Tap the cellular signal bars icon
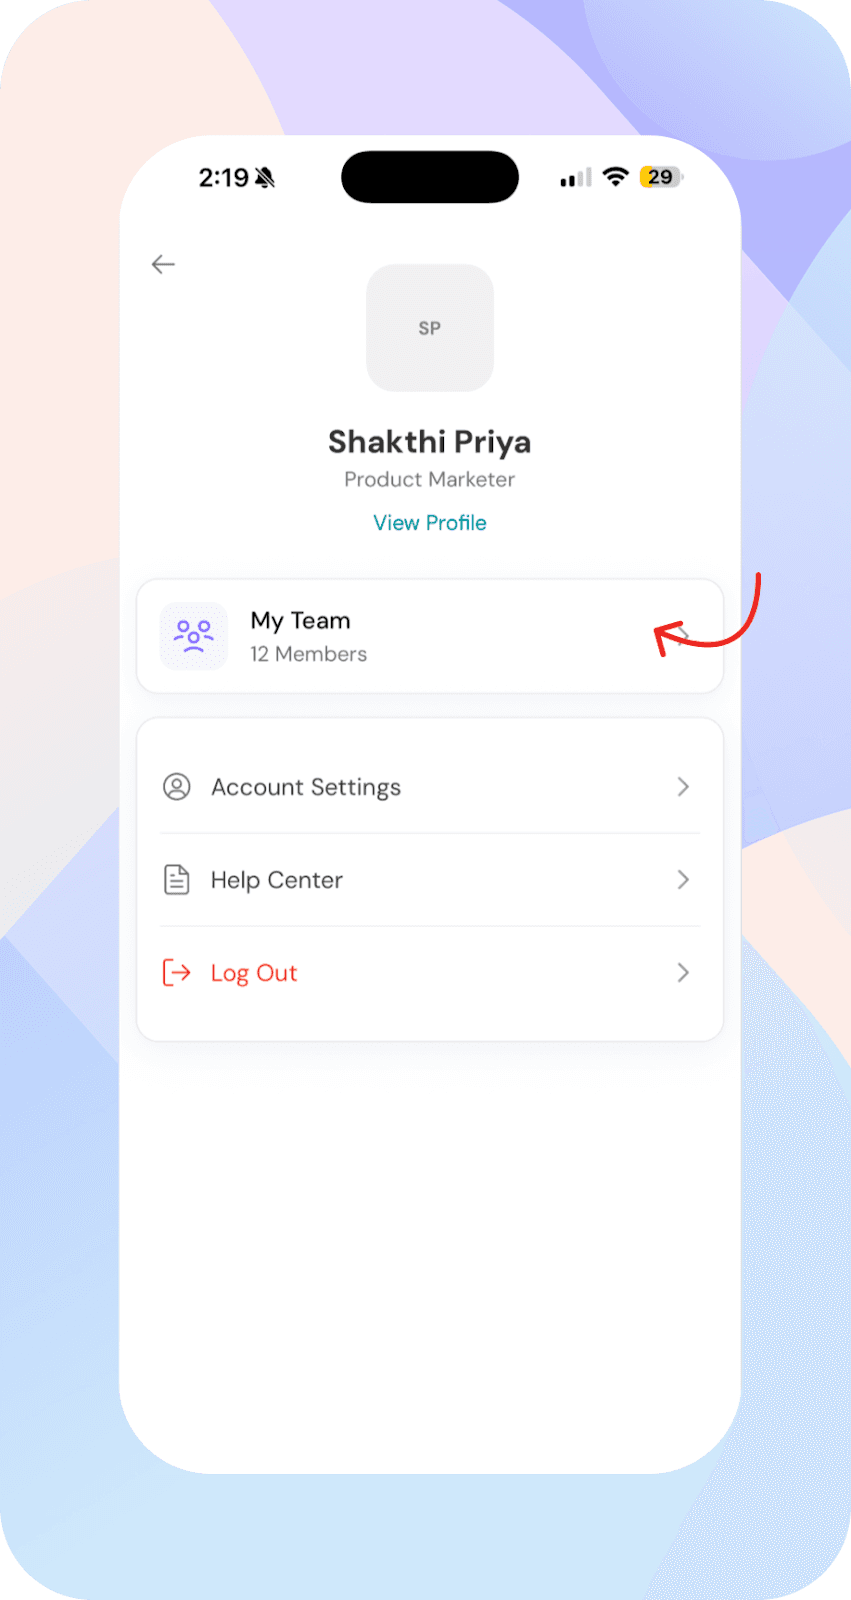The height and width of the screenshot is (1600, 851). [576, 178]
